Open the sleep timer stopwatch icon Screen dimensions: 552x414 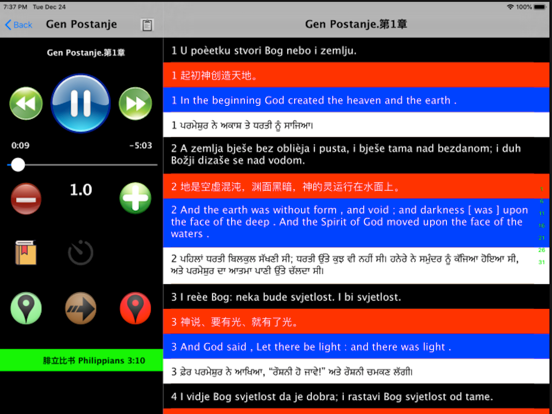(x=81, y=252)
